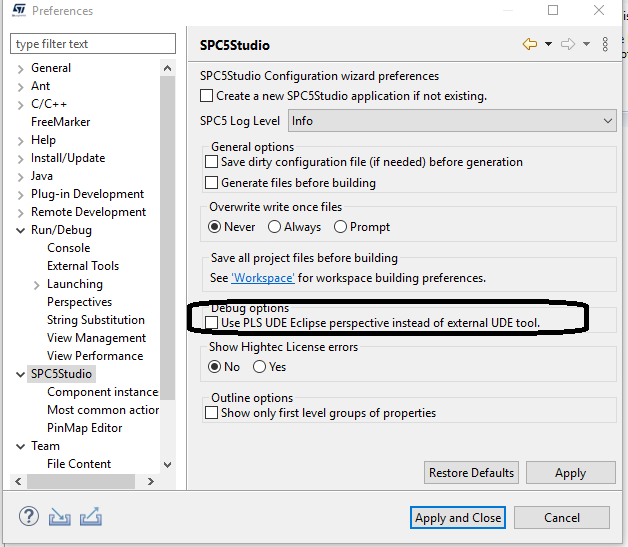Viewport: 628px width, 547px height.
Task: Select No for Hightec License errors
Action: click(214, 366)
